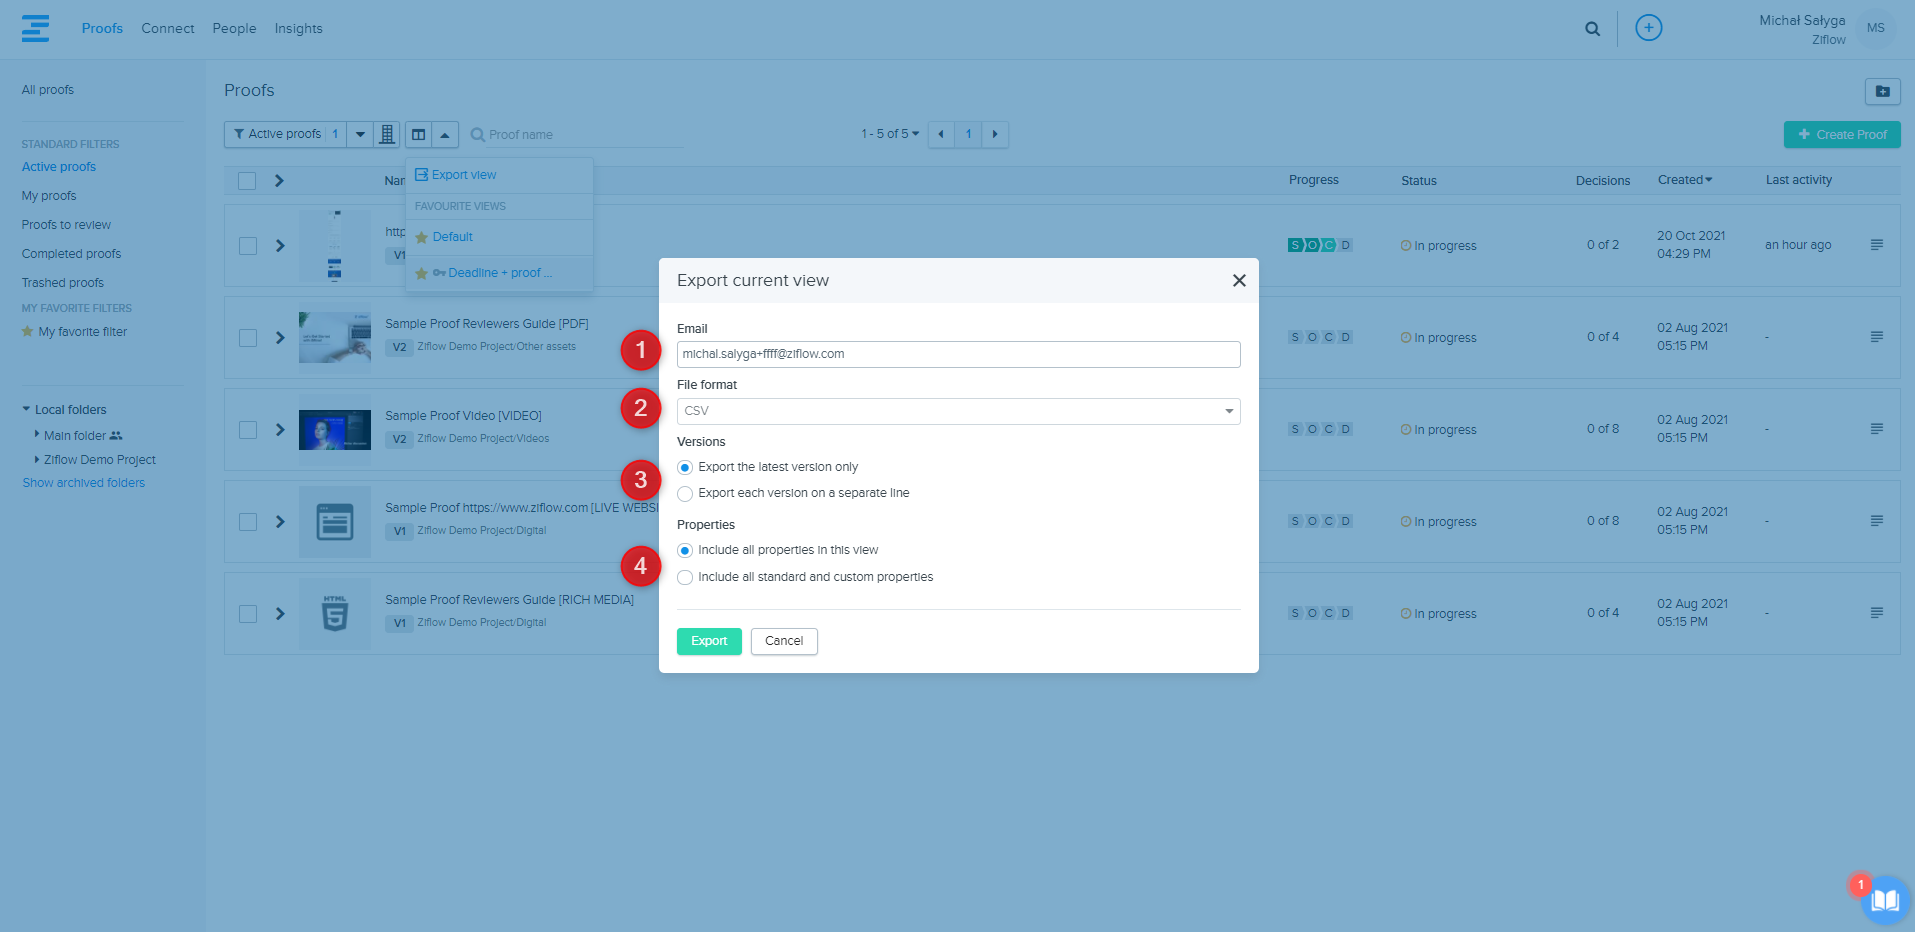Image resolution: width=1915 pixels, height=932 pixels.
Task: Click the search magnifier icon in header
Action: [x=1592, y=29]
